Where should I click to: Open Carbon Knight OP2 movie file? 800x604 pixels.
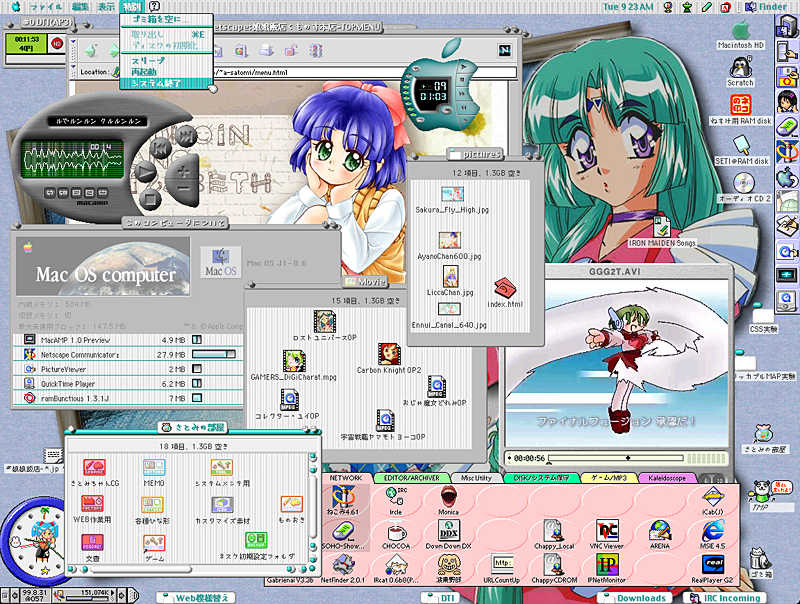tap(389, 354)
